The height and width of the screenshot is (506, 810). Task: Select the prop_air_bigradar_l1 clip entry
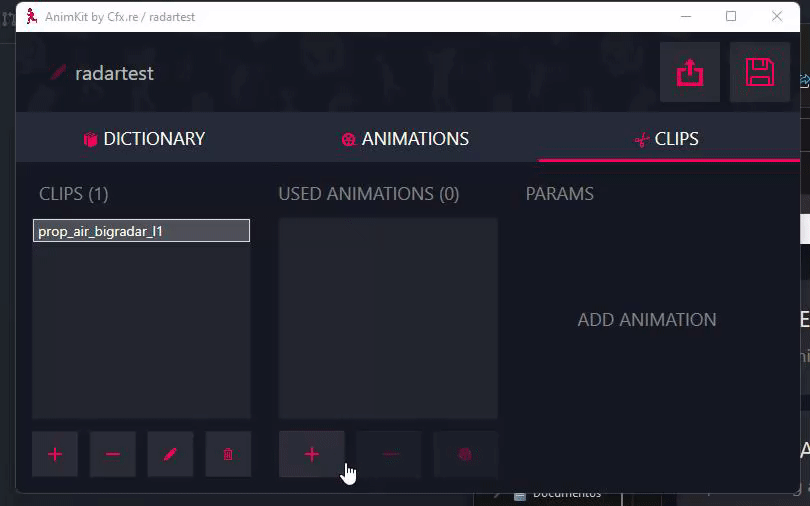point(141,231)
